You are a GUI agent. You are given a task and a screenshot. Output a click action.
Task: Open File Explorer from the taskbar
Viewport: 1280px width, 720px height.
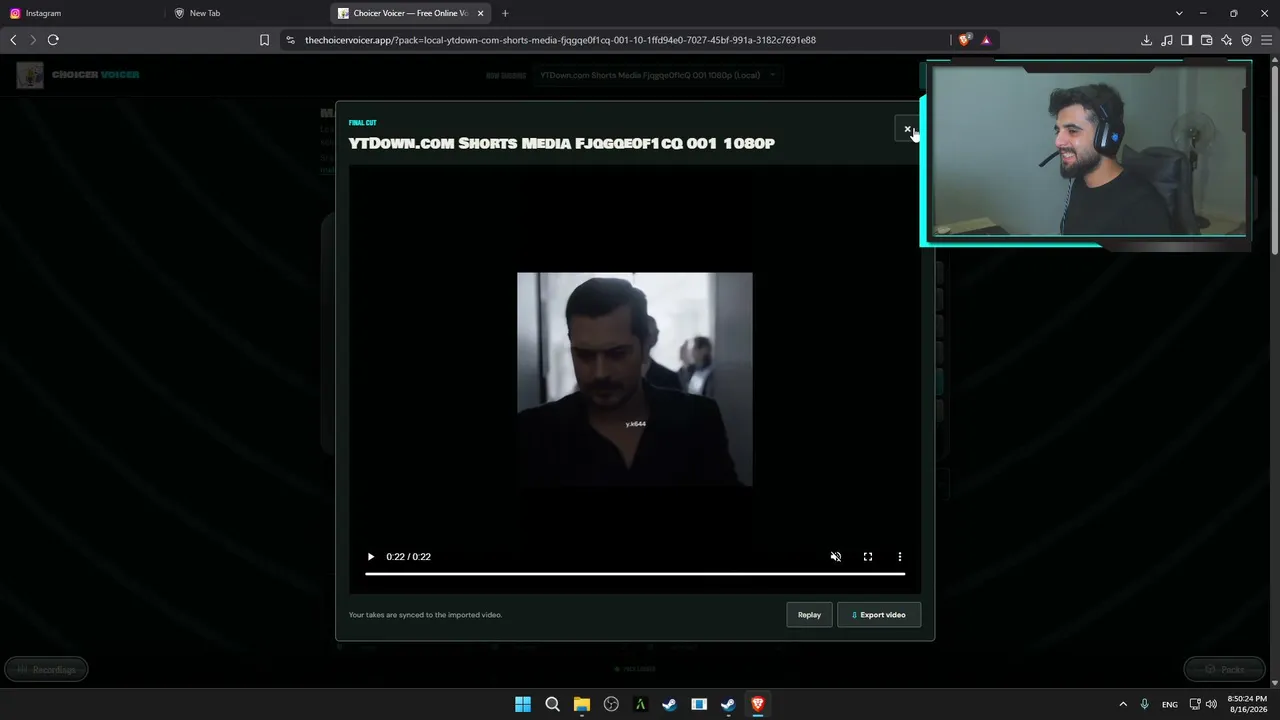(582, 704)
